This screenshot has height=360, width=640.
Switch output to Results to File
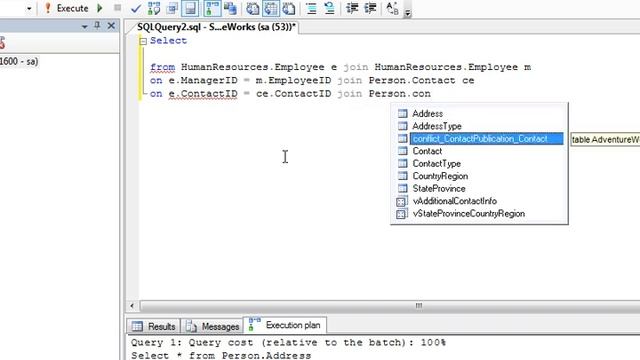(x=289, y=8)
